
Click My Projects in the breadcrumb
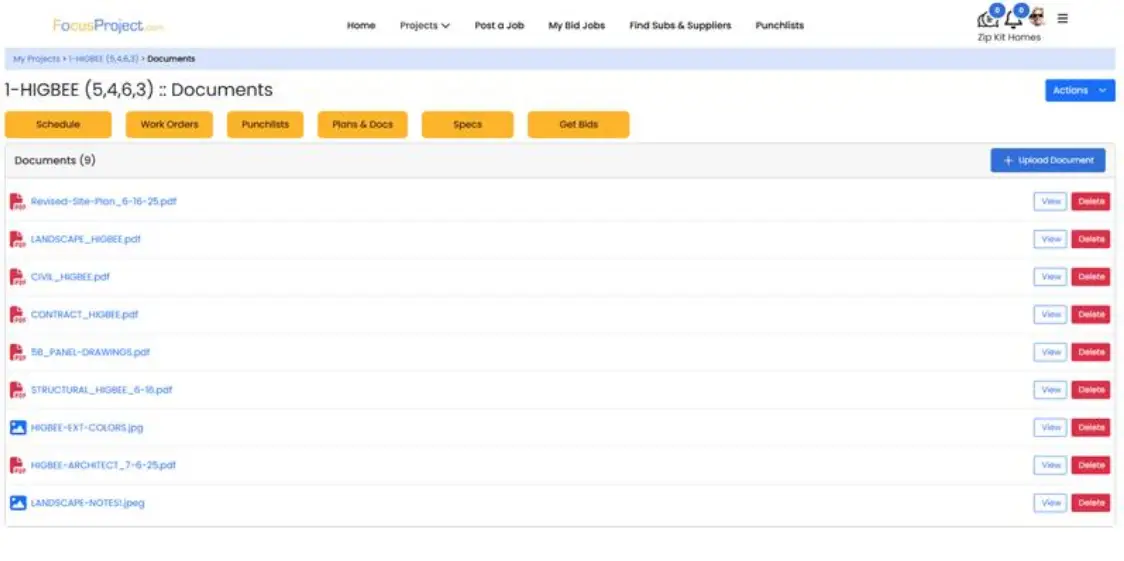click(x=36, y=59)
